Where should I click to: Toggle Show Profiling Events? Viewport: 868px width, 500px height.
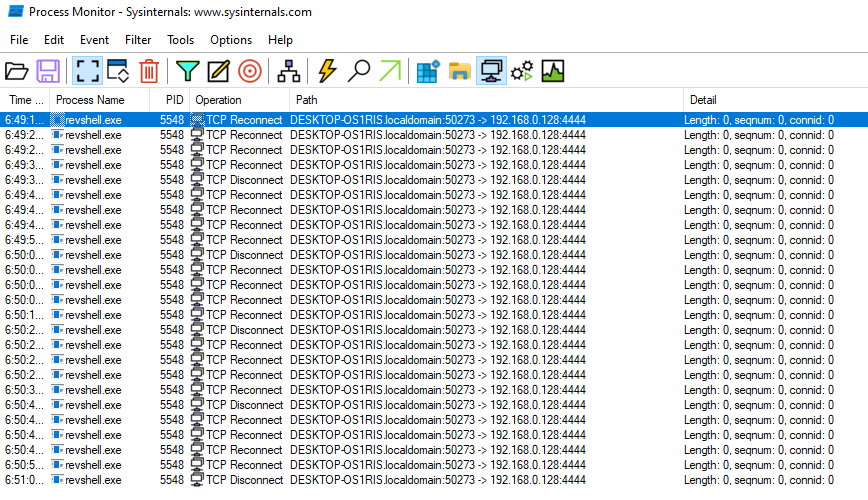click(553, 71)
